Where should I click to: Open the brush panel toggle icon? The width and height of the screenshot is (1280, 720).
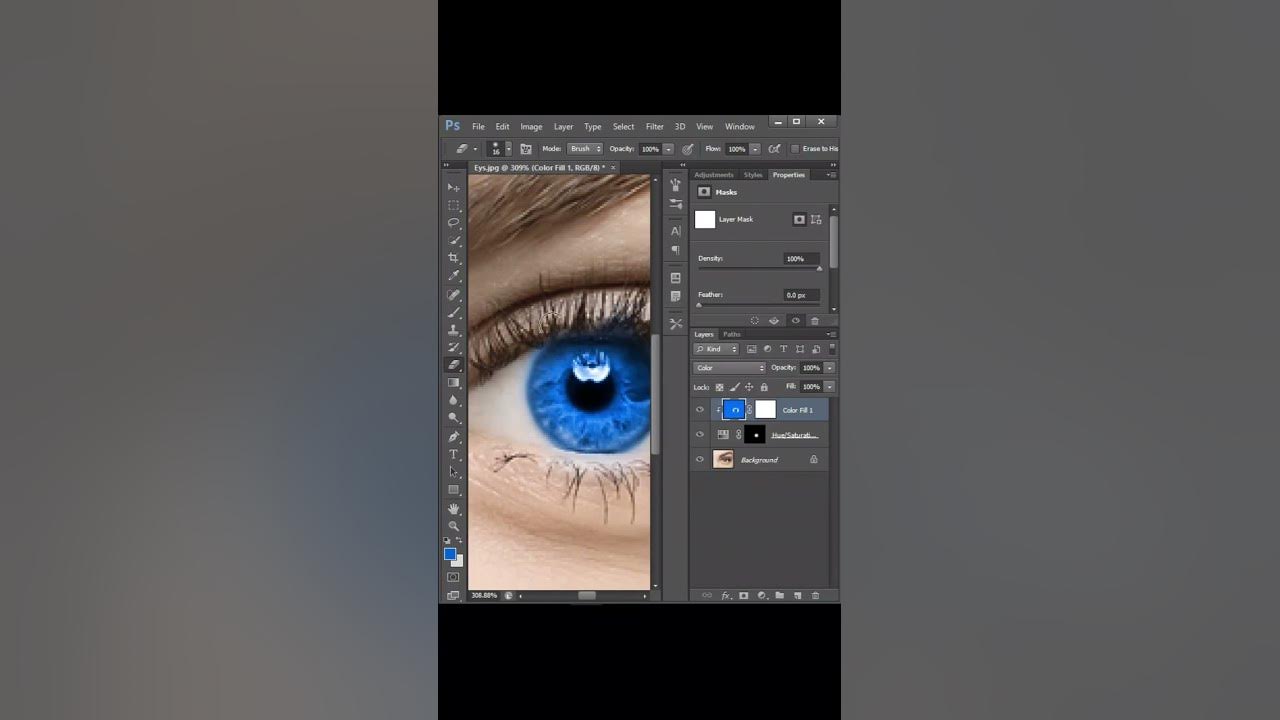coord(525,149)
